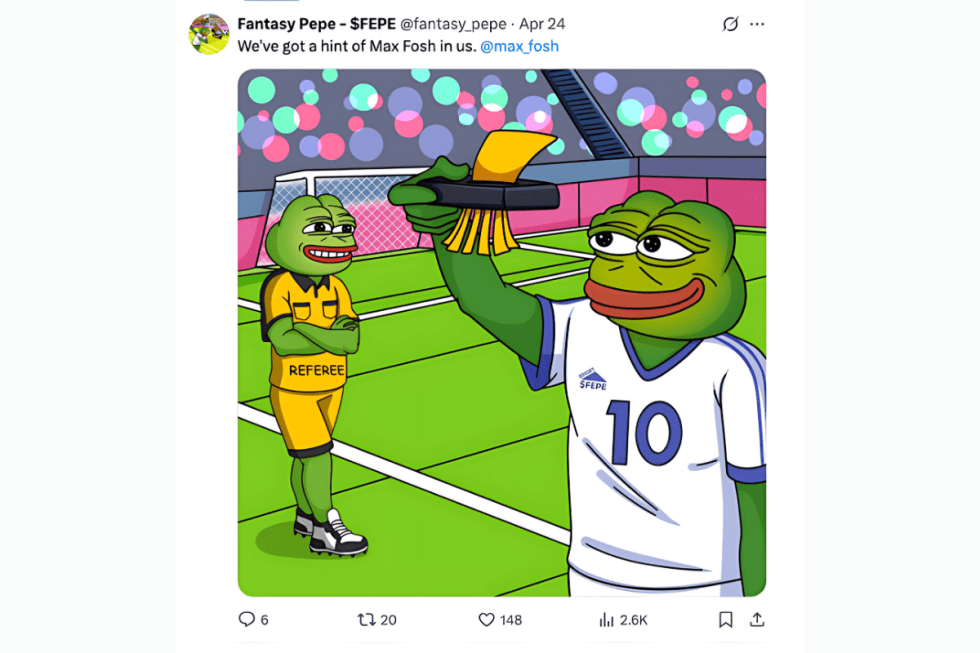Open the @max_fosh profile link
The width and height of the screenshot is (980, 653).
click(x=519, y=46)
